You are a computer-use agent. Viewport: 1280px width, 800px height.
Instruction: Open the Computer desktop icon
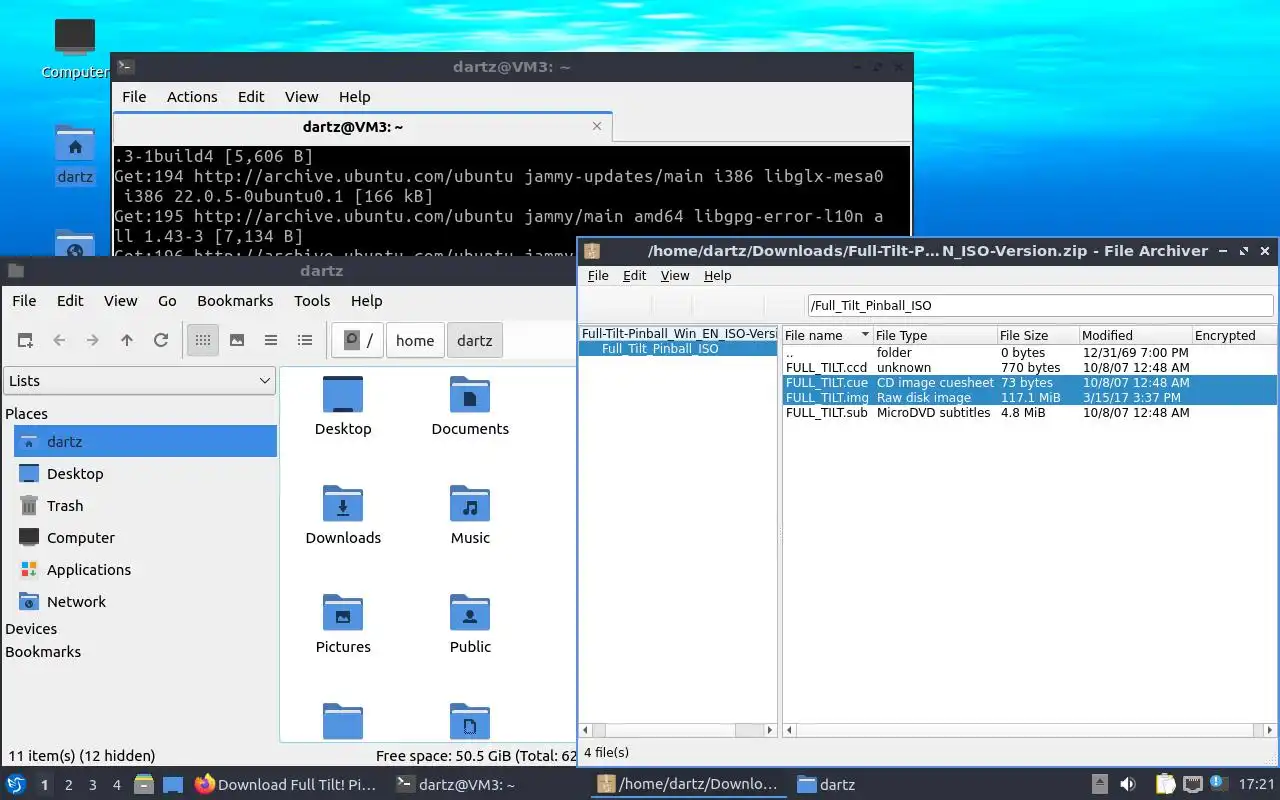(74, 50)
